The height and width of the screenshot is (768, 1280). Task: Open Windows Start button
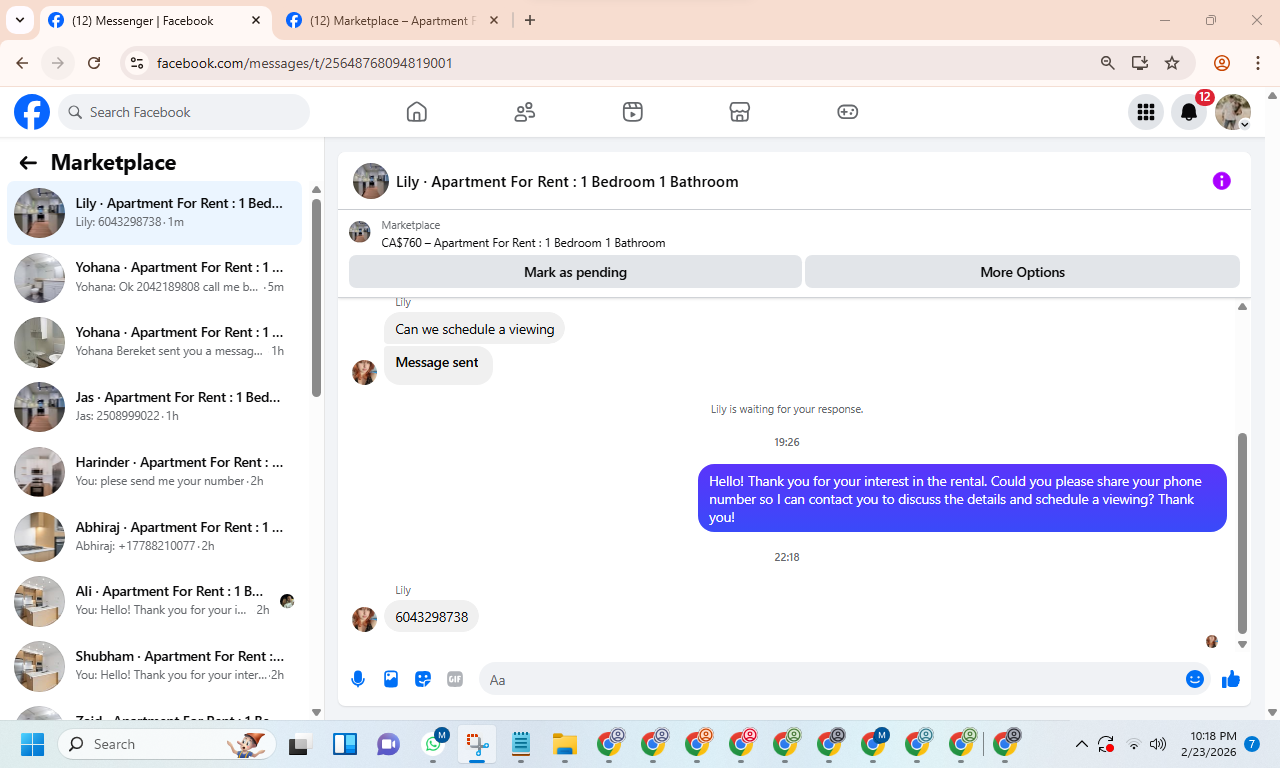[x=32, y=744]
